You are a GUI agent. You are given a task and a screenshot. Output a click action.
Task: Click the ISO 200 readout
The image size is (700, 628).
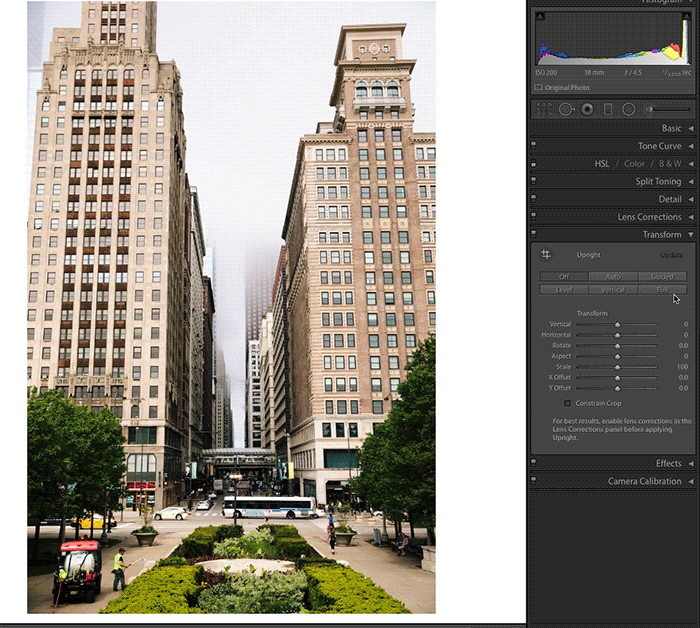click(x=546, y=72)
